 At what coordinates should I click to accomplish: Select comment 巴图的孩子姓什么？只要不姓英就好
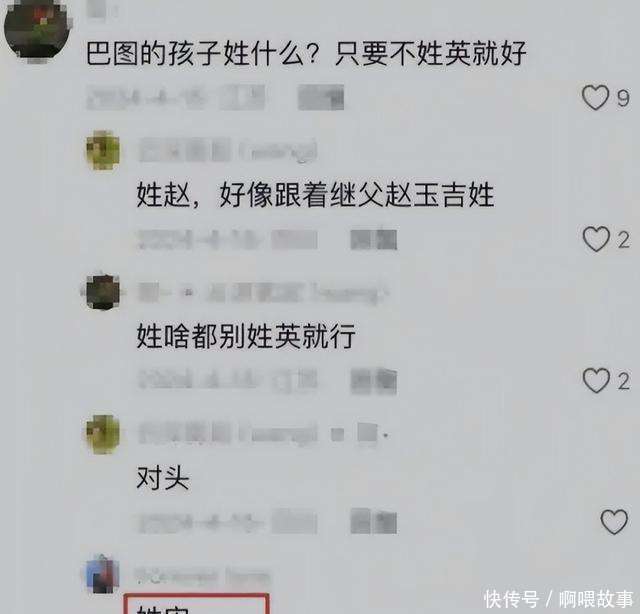click(x=306, y=53)
